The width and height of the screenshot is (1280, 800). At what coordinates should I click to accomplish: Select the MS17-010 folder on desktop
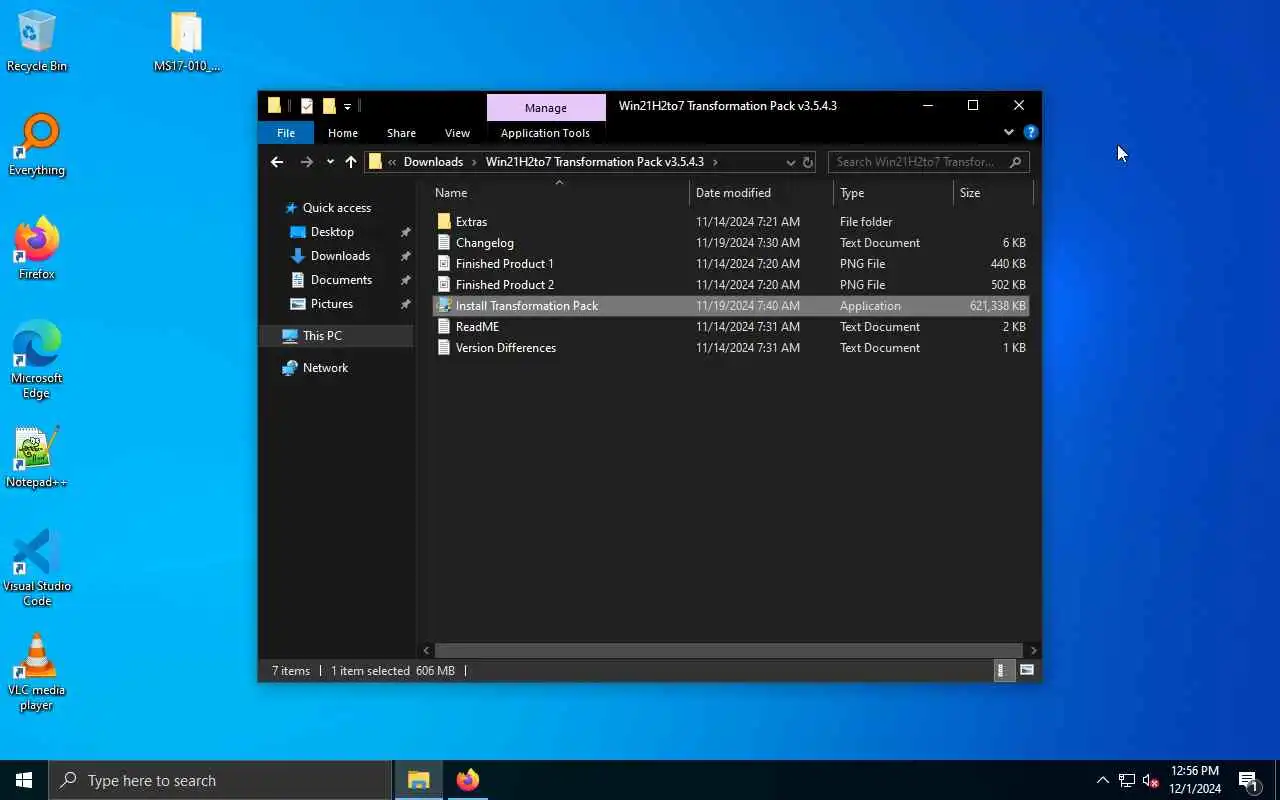(x=187, y=41)
